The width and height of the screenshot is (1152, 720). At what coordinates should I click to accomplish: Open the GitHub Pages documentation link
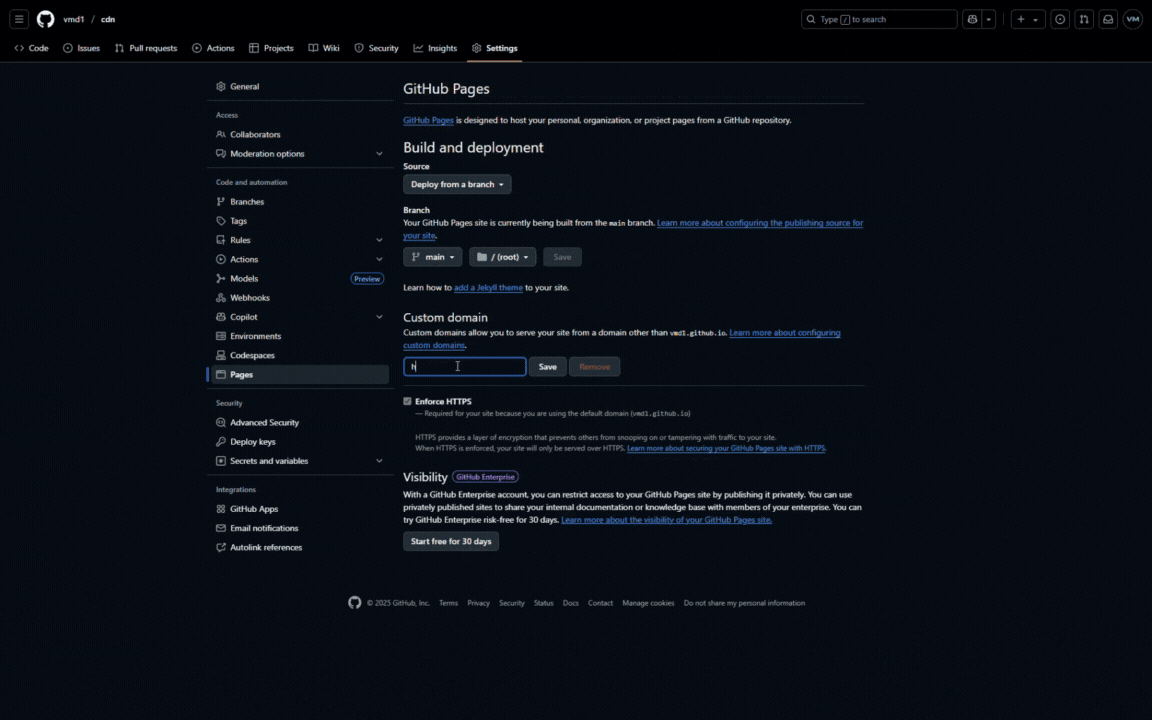pyautogui.click(x=428, y=120)
